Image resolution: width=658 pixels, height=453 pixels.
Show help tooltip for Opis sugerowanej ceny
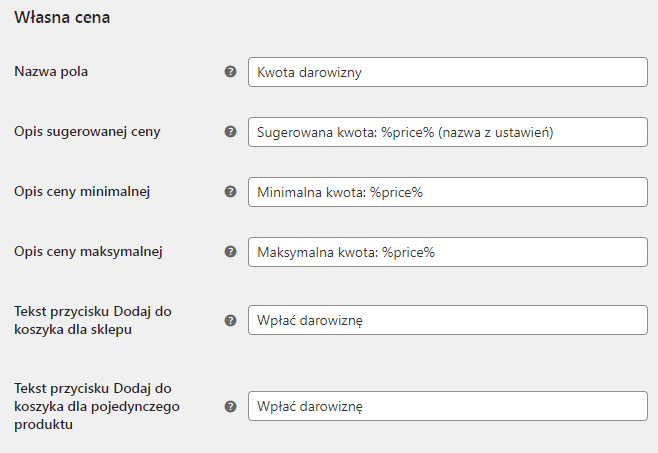[230, 132]
